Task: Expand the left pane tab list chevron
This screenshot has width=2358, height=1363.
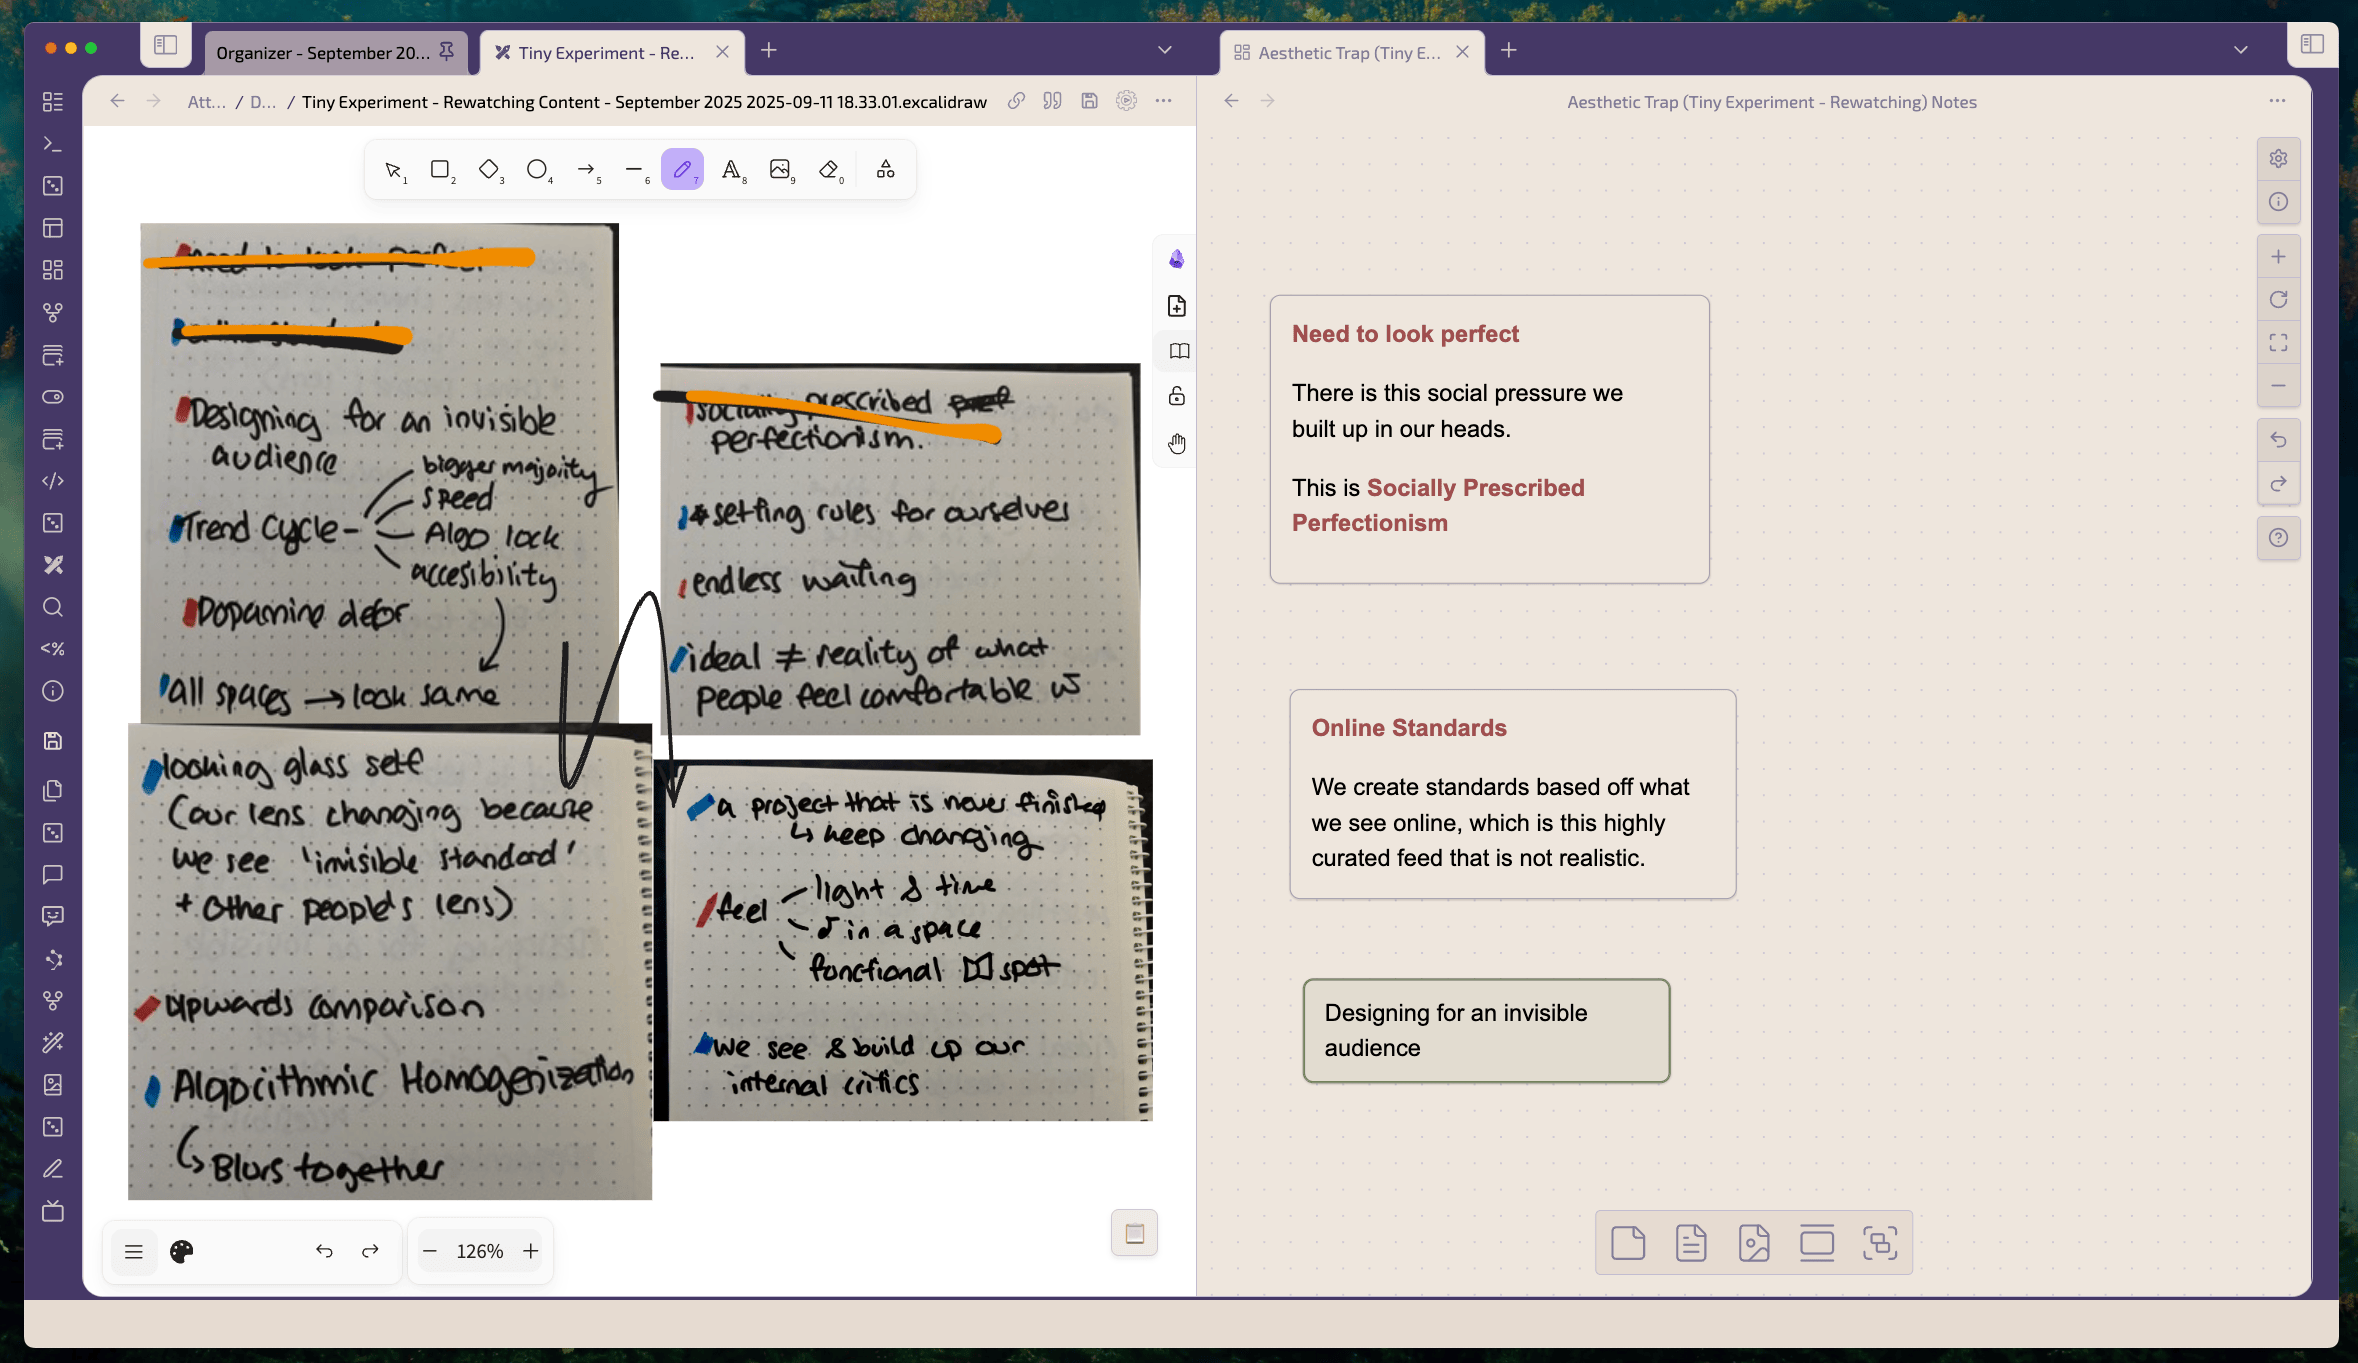Action: click(x=1164, y=50)
